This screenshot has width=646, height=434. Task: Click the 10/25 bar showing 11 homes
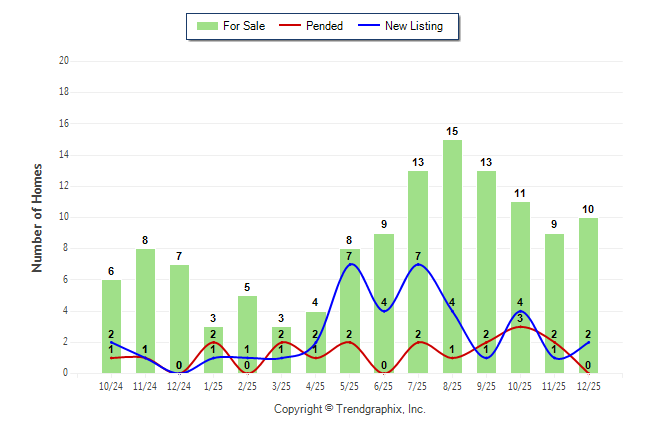(x=520, y=287)
